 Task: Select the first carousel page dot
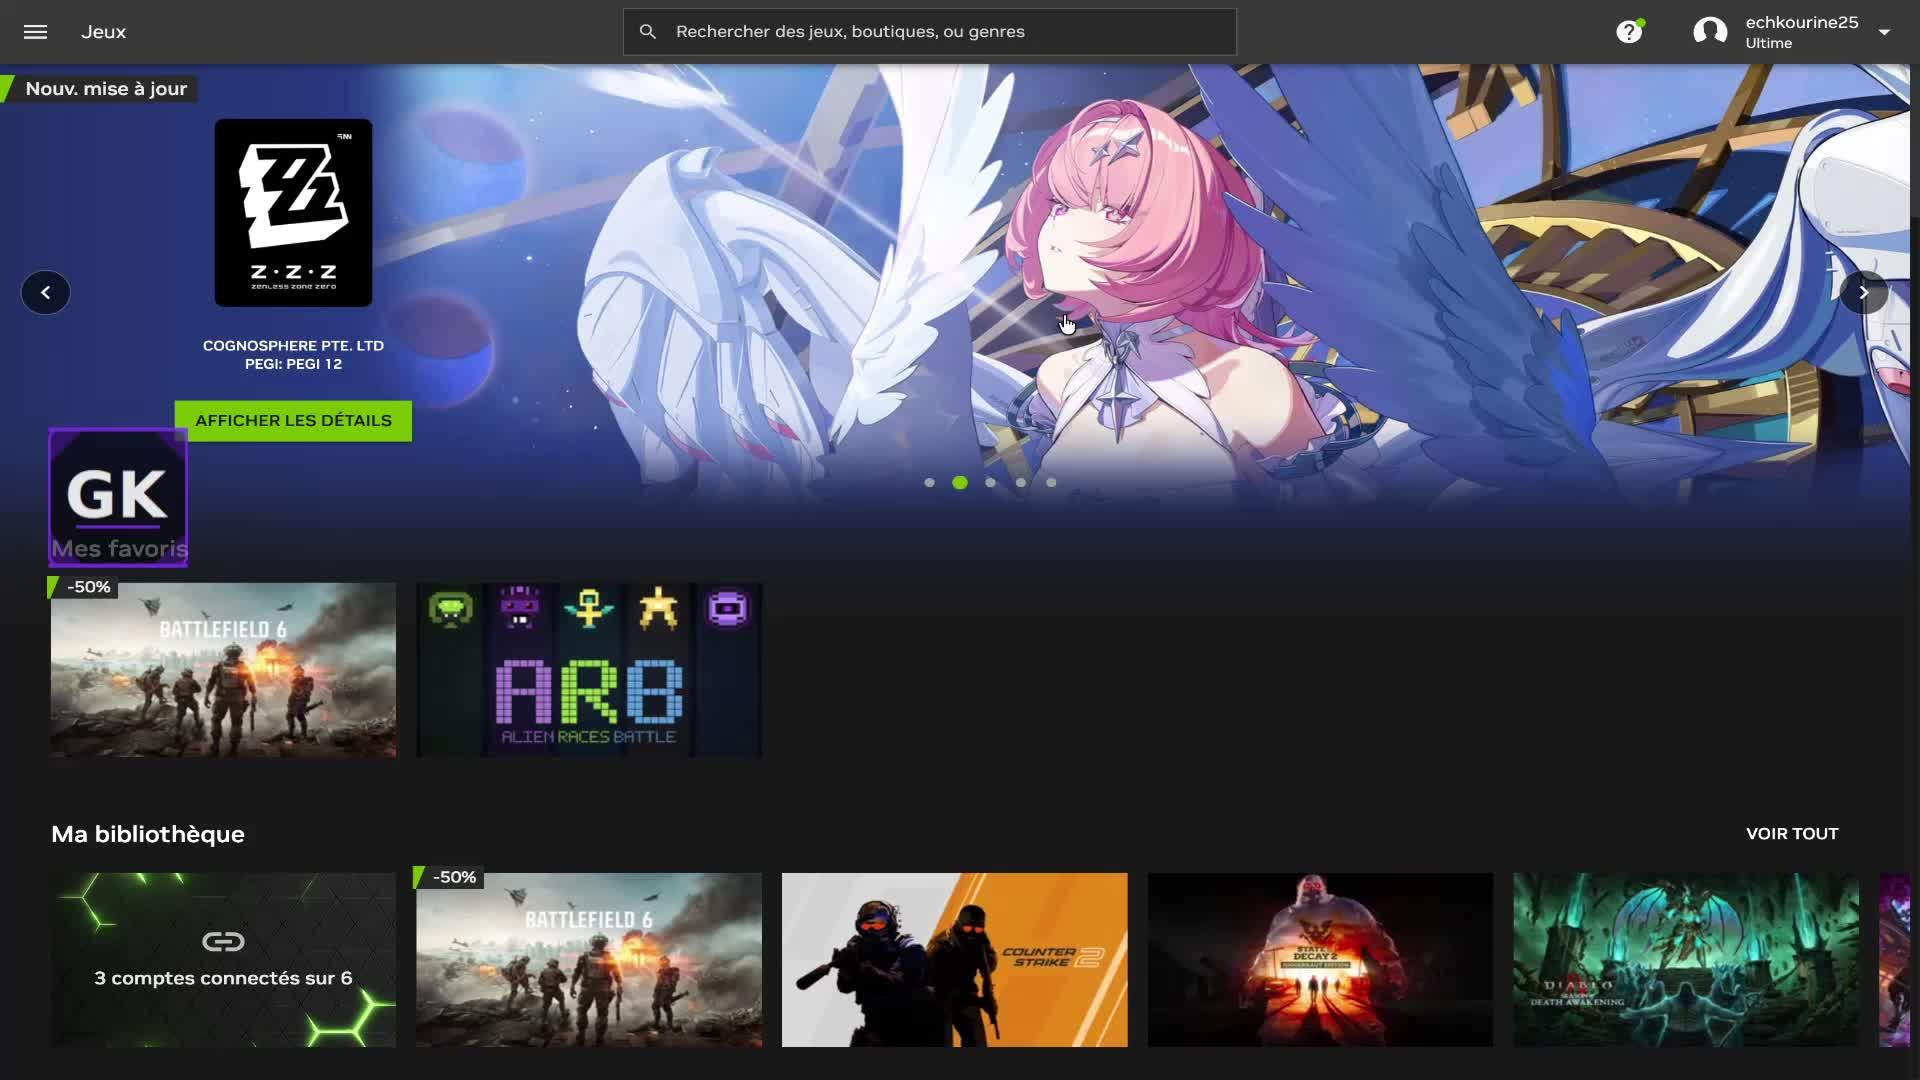(930, 483)
